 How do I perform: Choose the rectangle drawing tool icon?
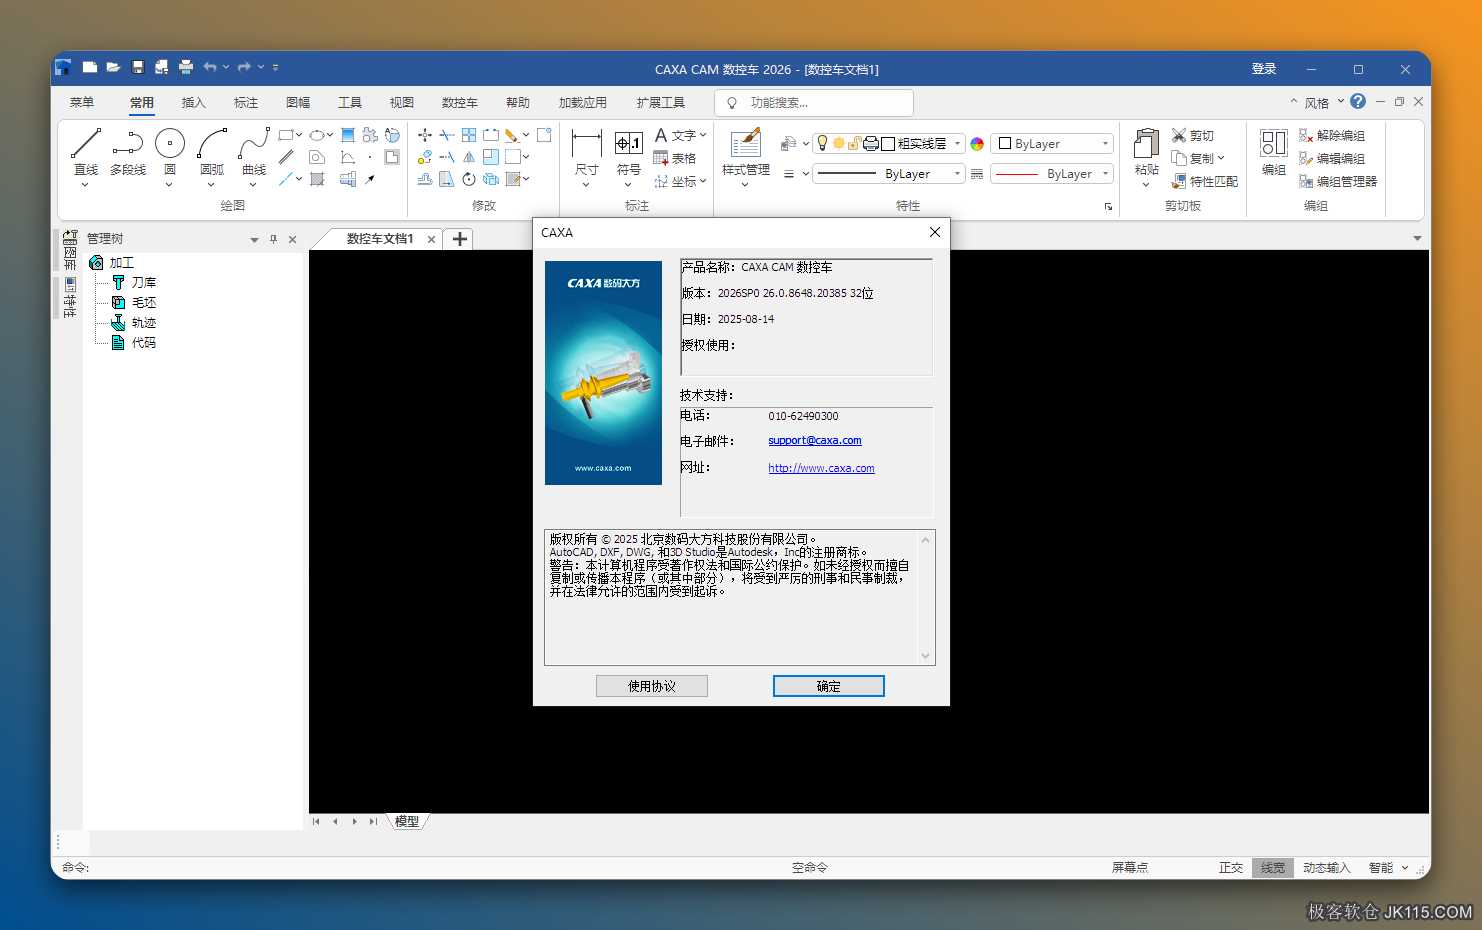click(286, 135)
